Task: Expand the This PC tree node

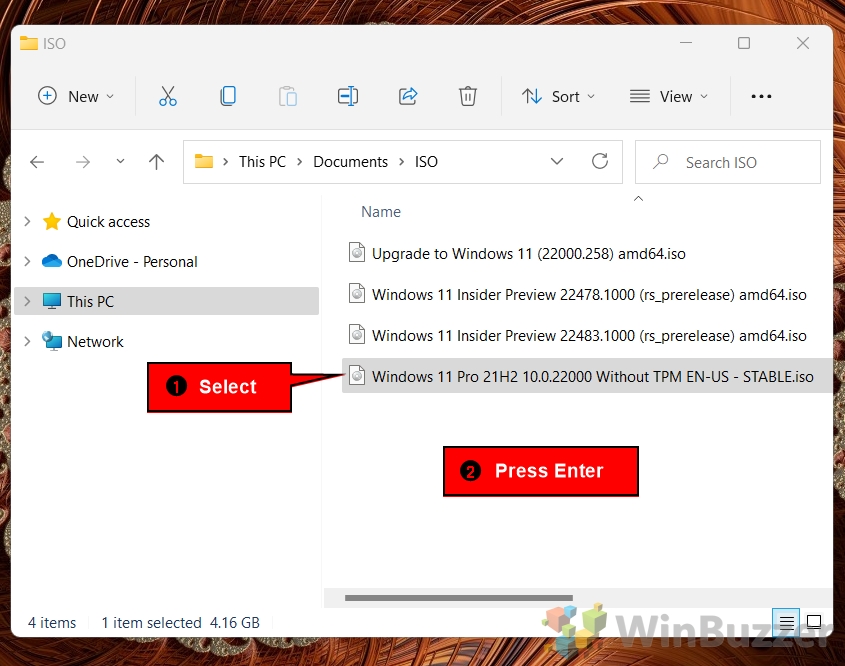Action: point(27,301)
